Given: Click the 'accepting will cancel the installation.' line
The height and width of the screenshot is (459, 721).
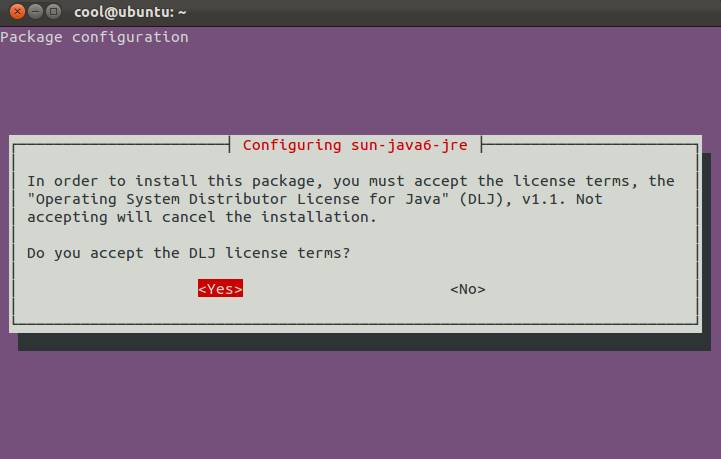Looking at the screenshot, I should click(x=202, y=217).
